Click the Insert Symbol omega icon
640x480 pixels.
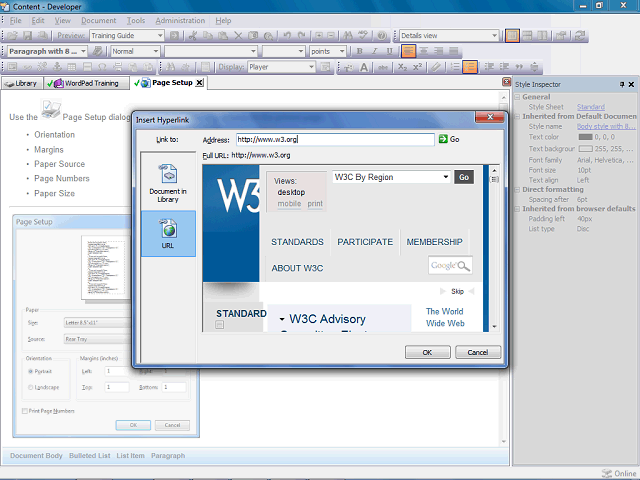coord(102,67)
